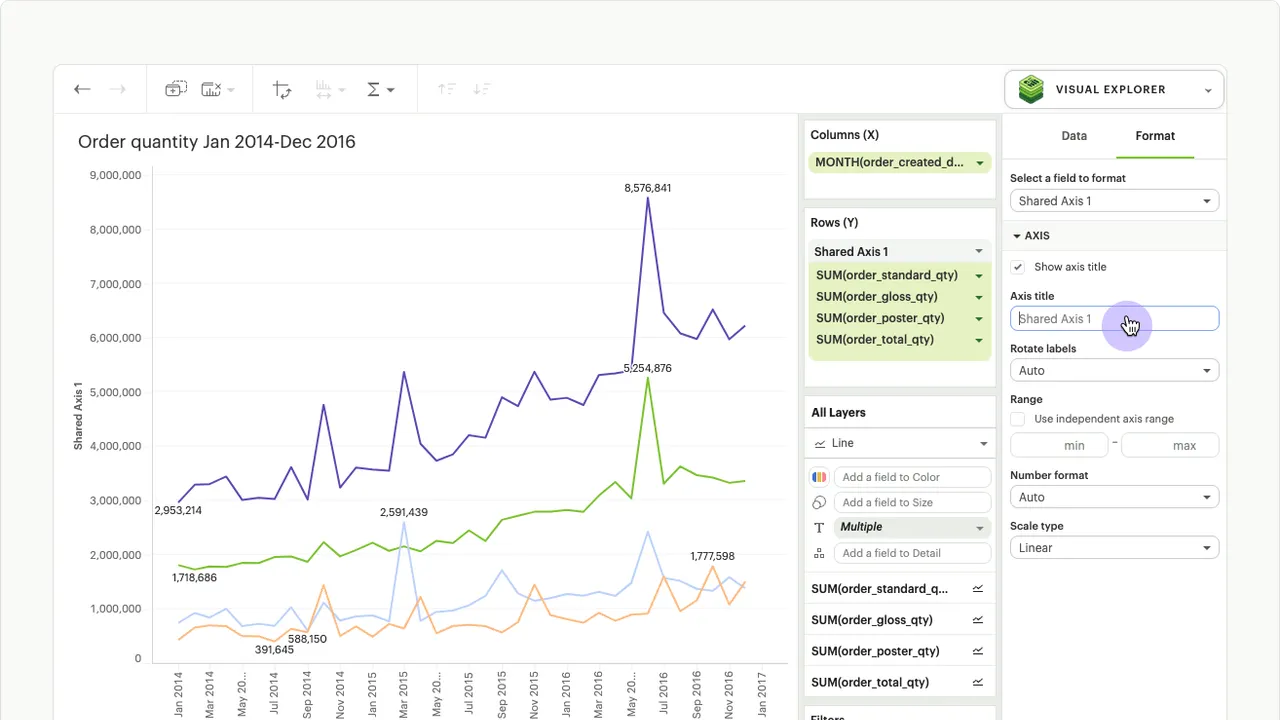
Task: Click the redo forward arrow
Action: [x=118, y=89]
